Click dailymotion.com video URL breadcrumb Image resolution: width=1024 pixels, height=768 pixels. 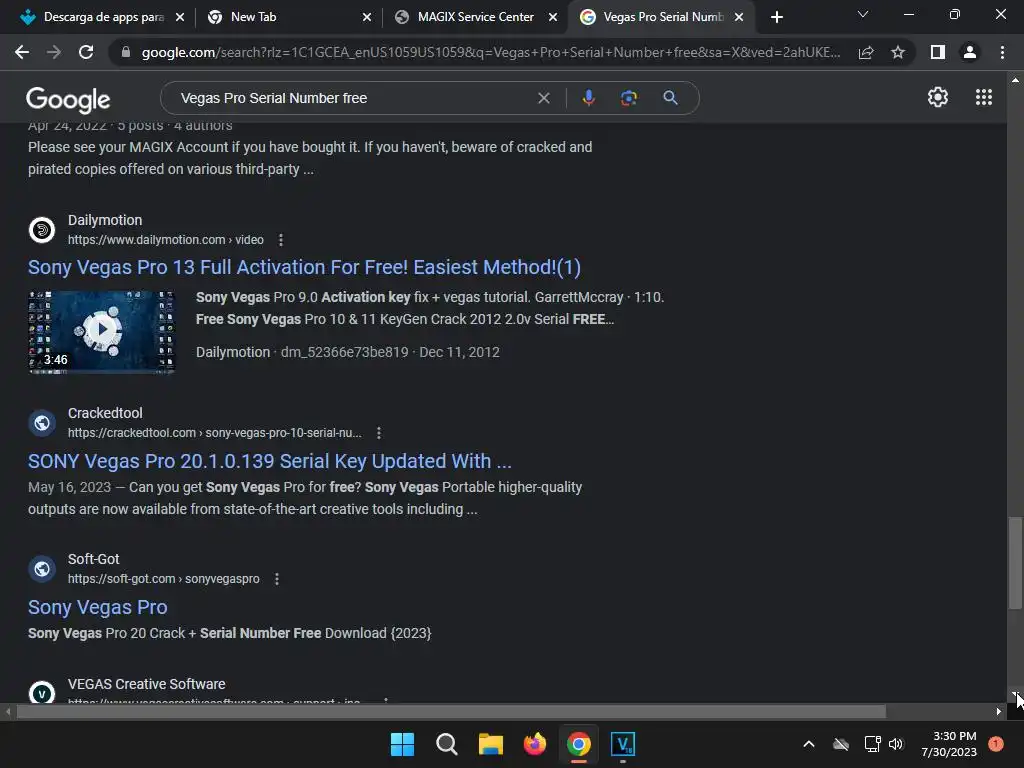[x=166, y=240]
